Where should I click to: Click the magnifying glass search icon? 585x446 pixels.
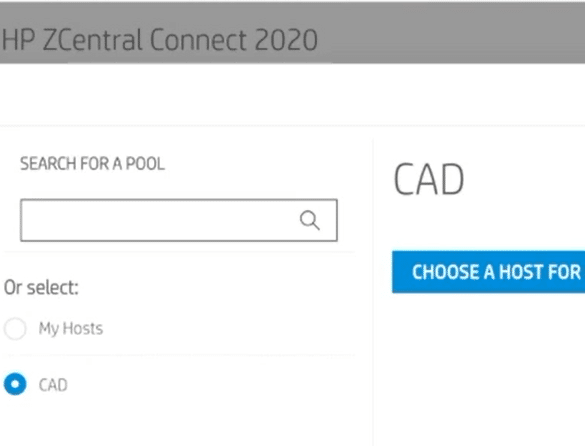pos(310,220)
